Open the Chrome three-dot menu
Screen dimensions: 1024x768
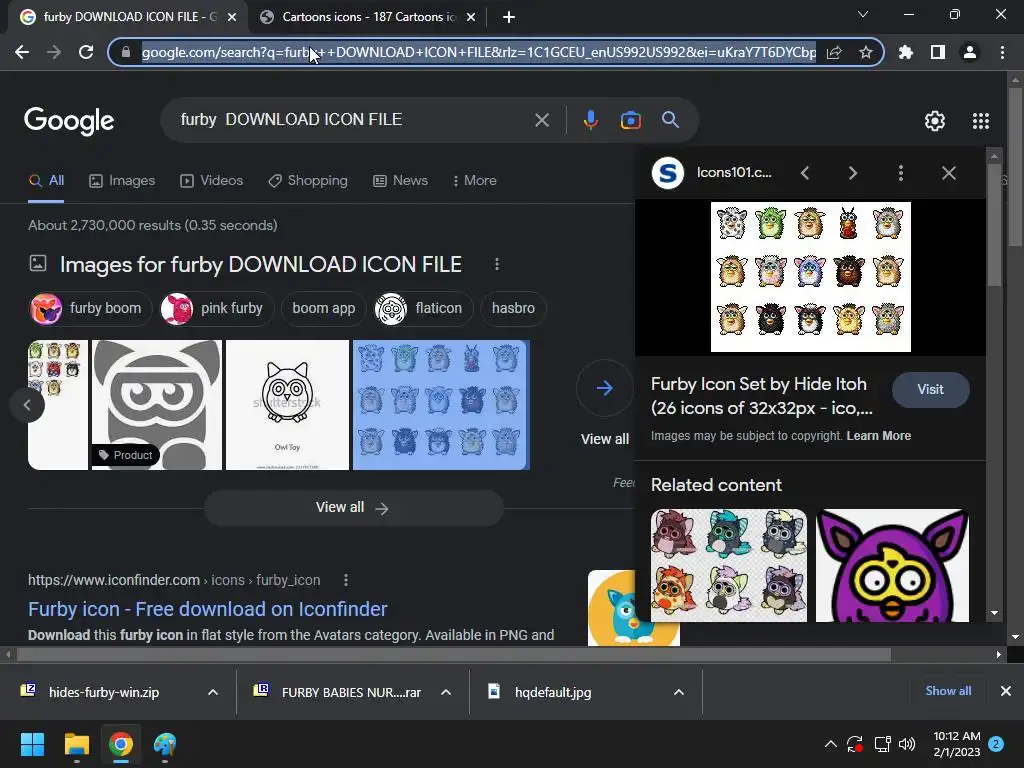[1002, 52]
